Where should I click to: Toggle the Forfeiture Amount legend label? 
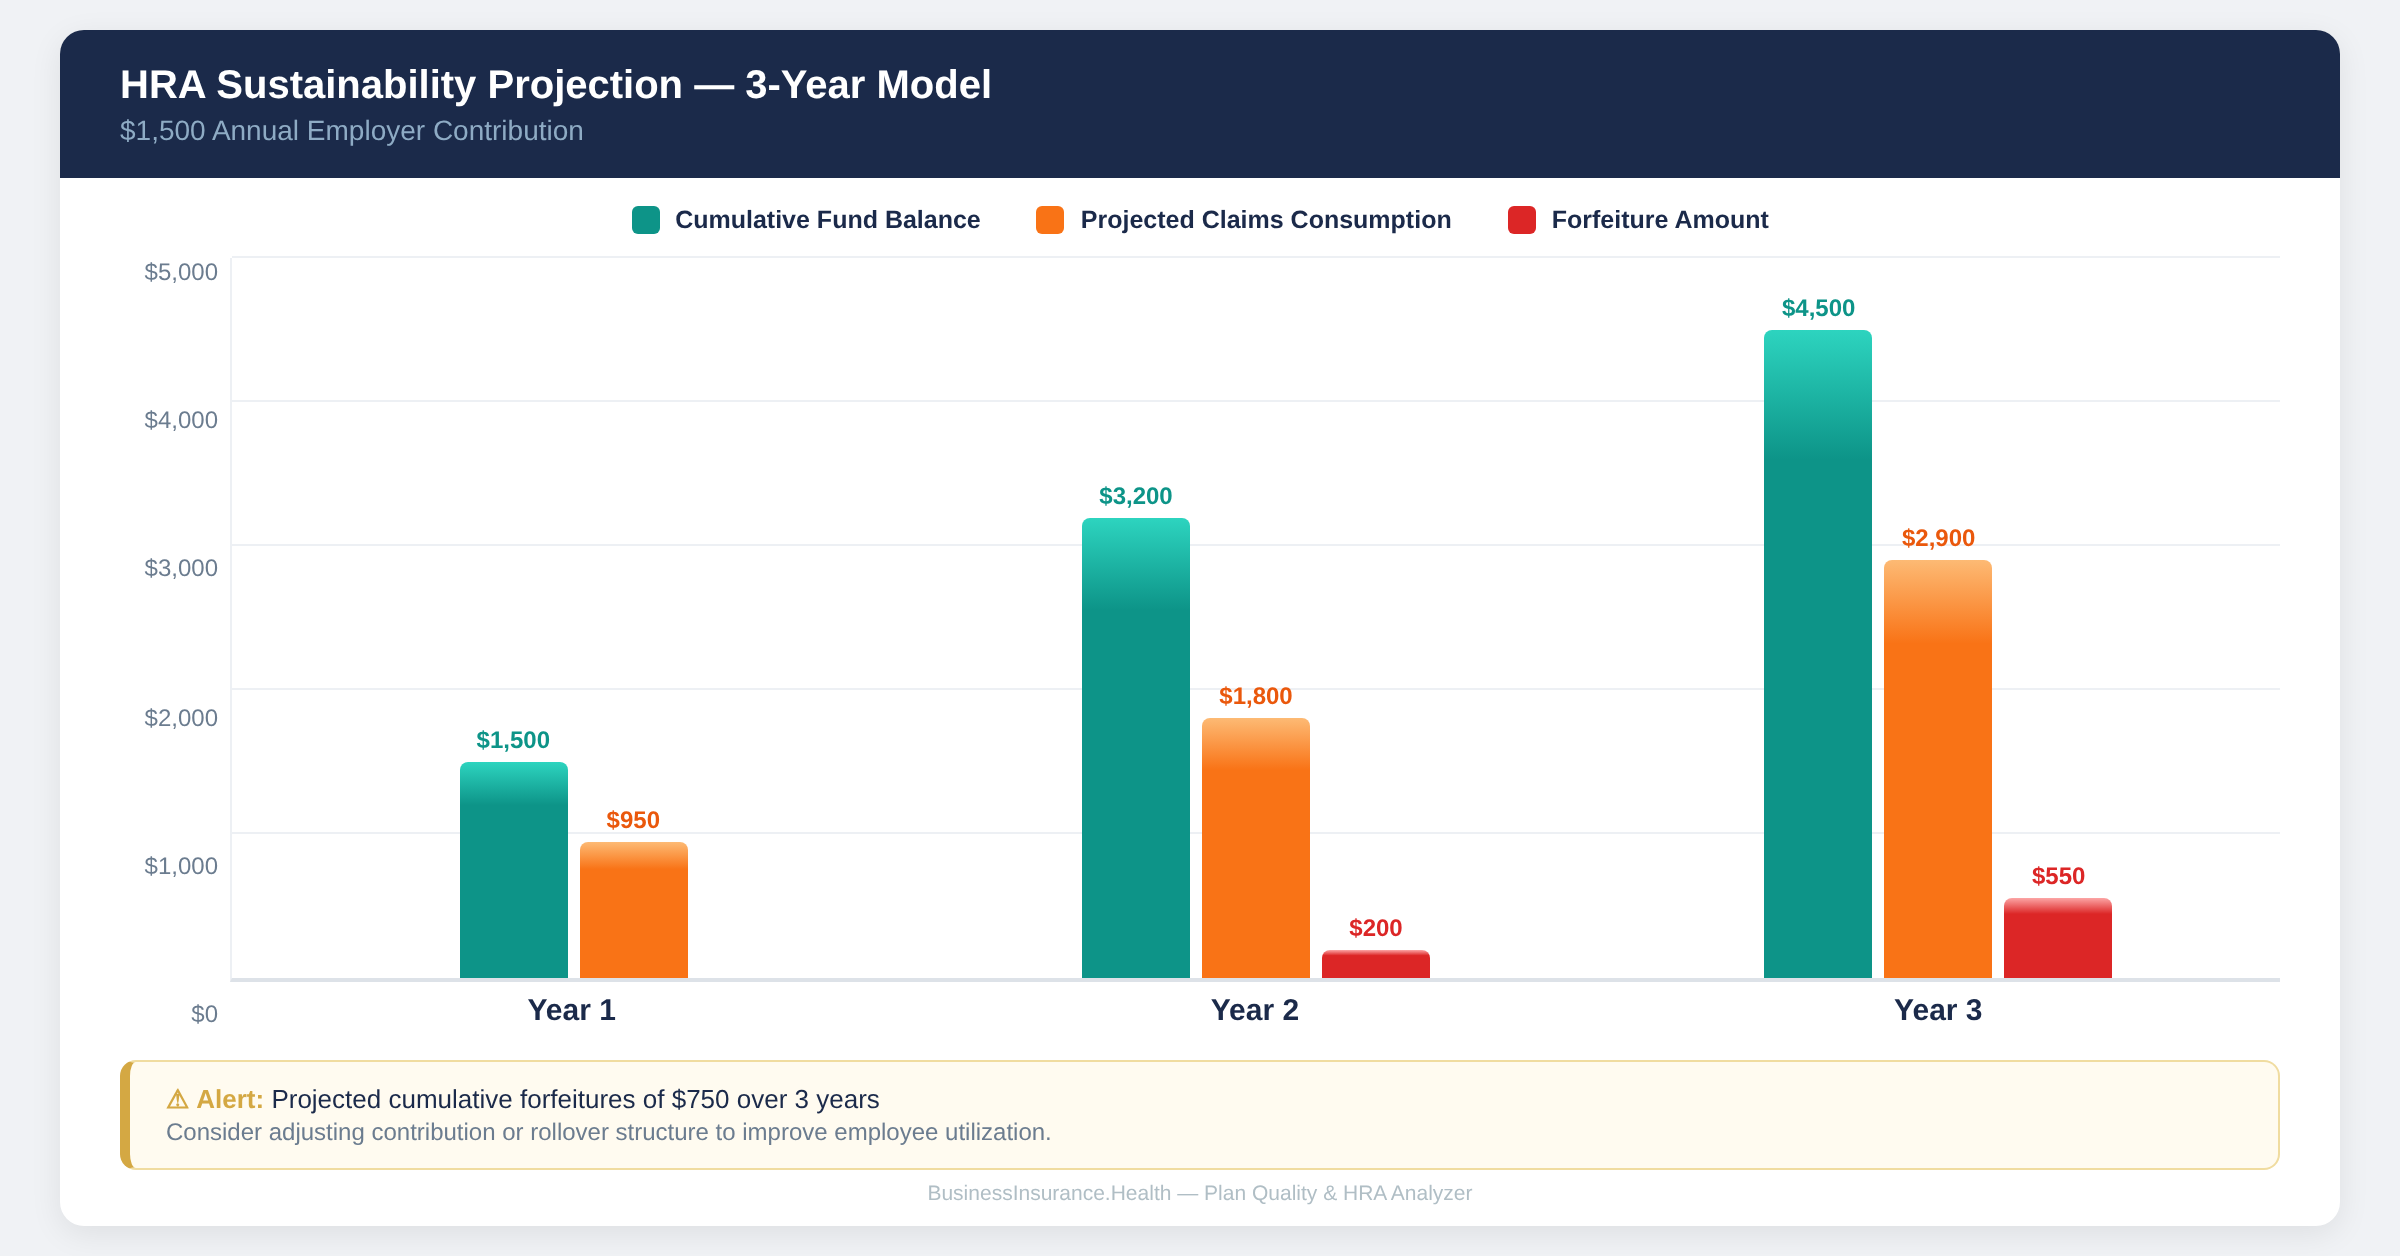[1659, 220]
